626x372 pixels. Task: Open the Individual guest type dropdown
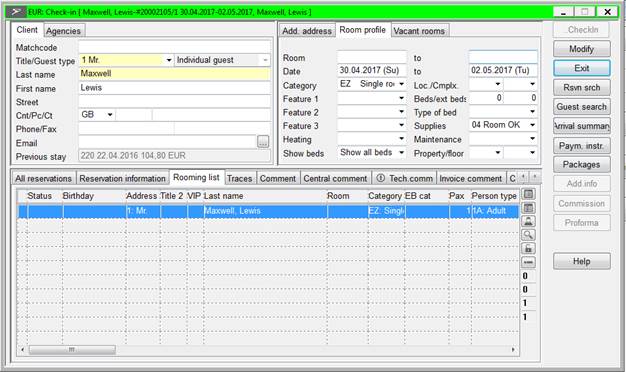pyautogui.click(x=265, y=60)
